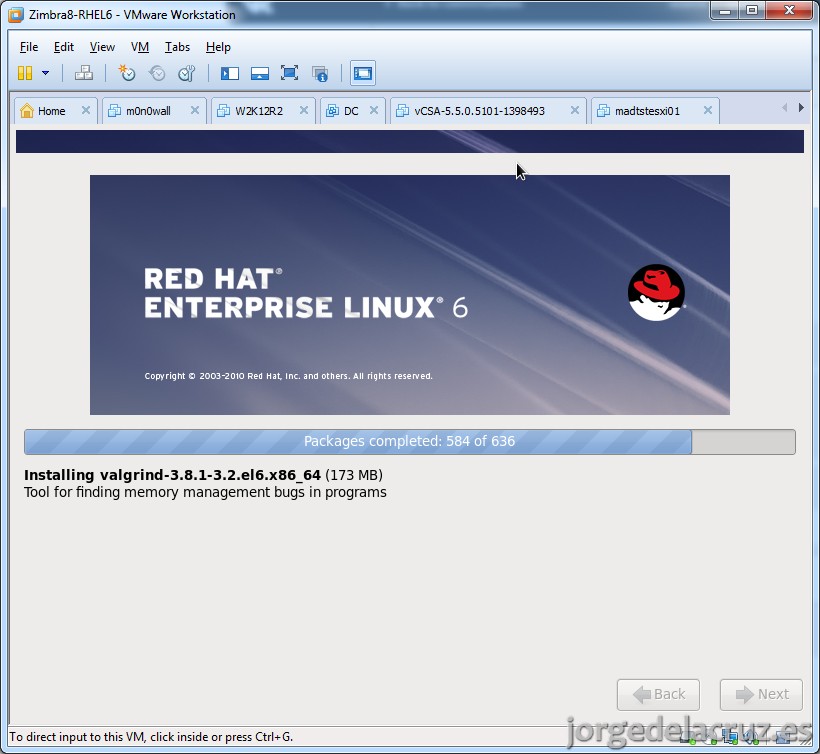Close the madtstesxi01 tab
Image resolution: width=820 pixels, height=754 pixels.
point(708,110)
